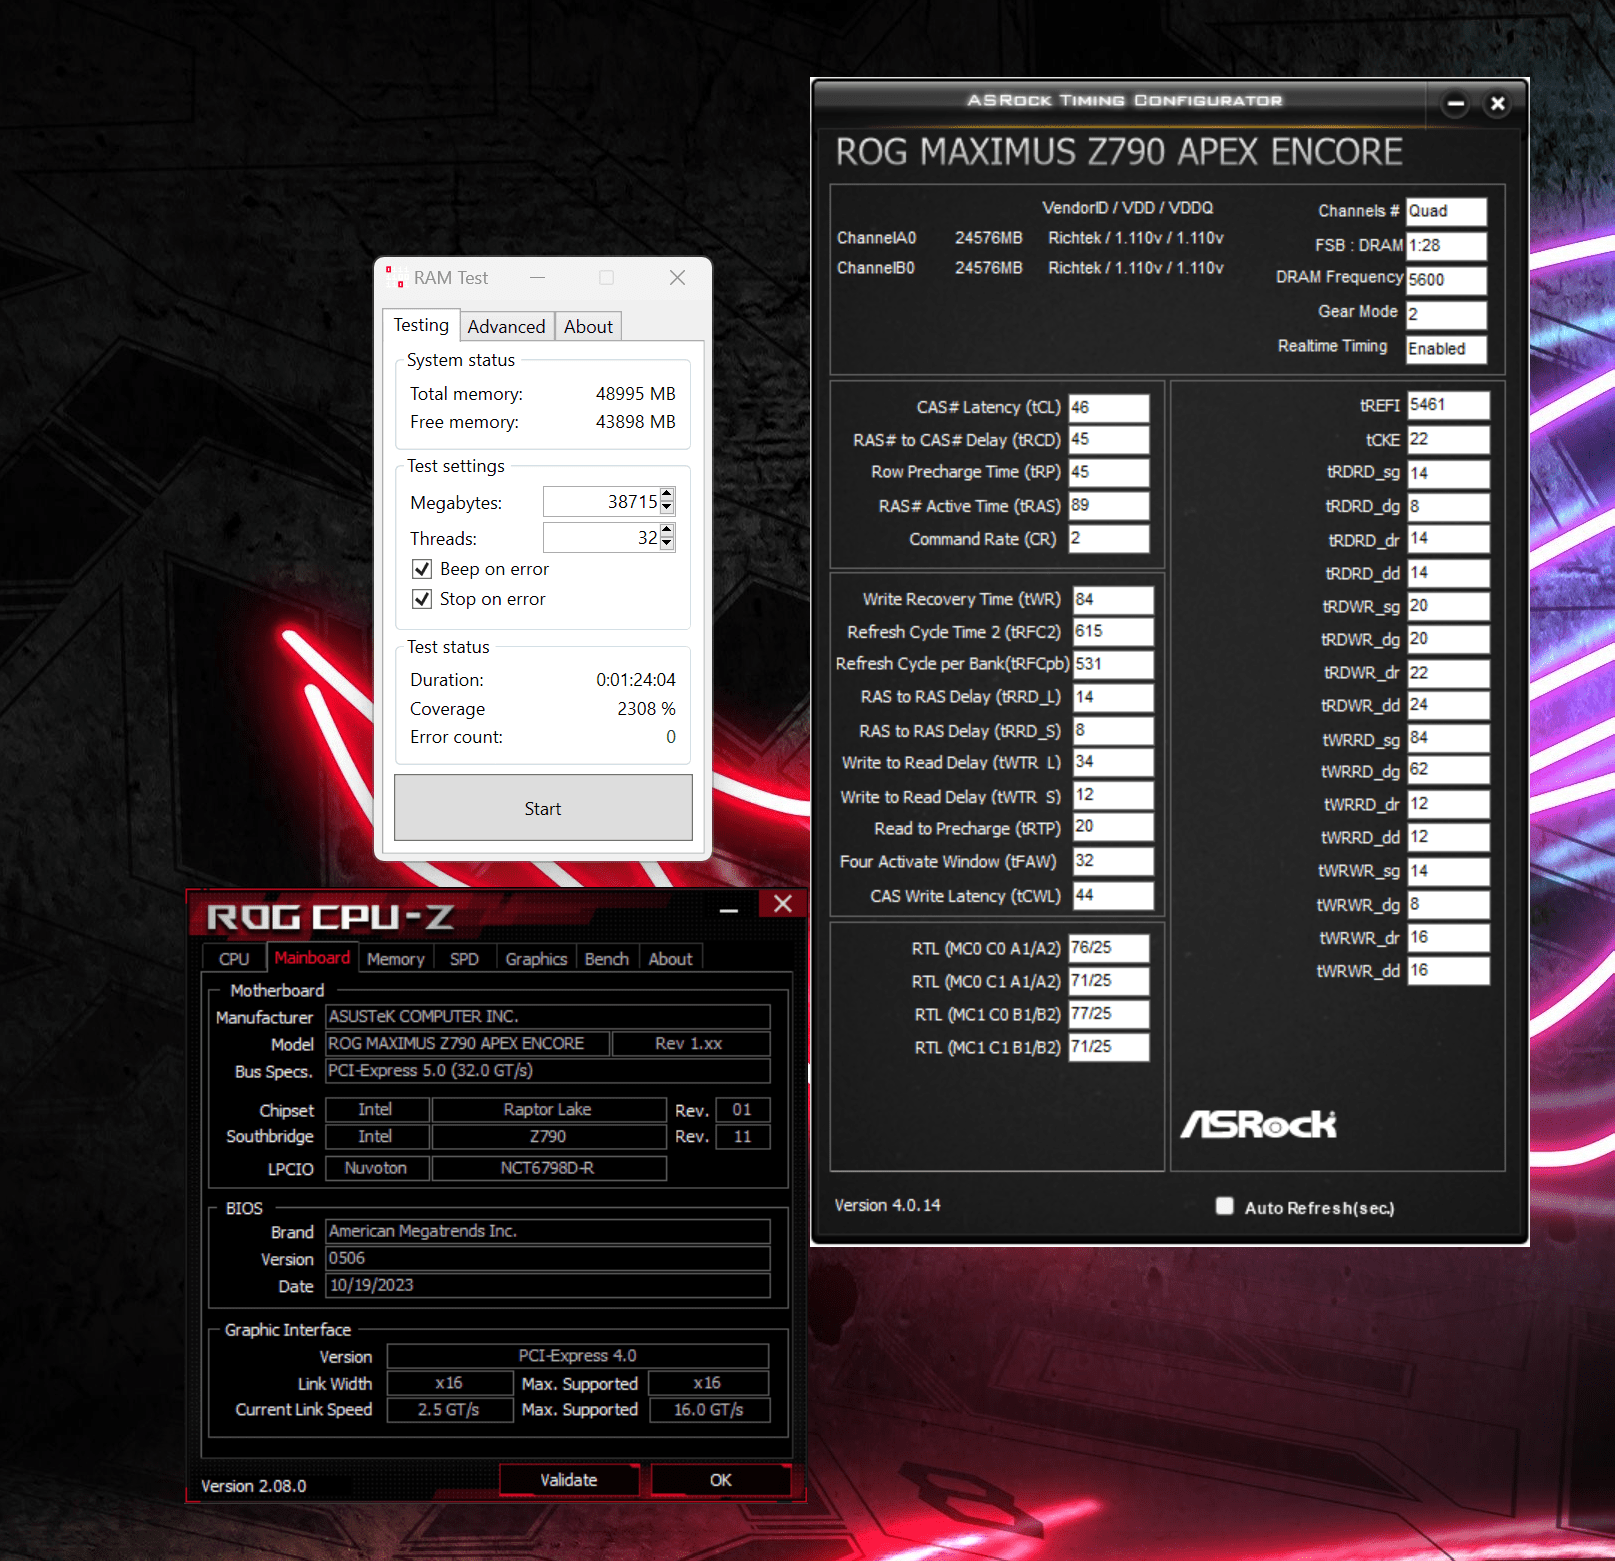Select the Mainboard tab in ROG CPU-Z

click(312, 957)
